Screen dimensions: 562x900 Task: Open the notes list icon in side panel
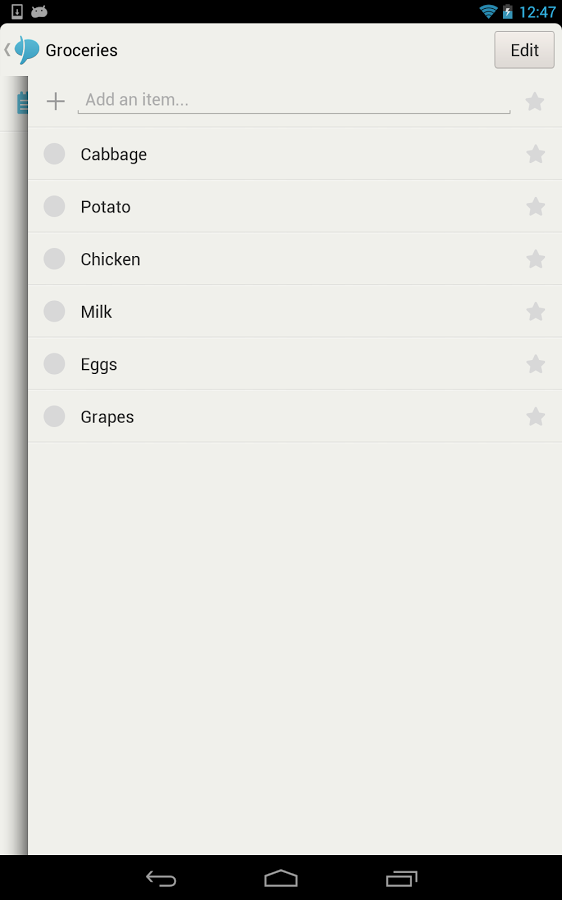(x=22, y=103)
